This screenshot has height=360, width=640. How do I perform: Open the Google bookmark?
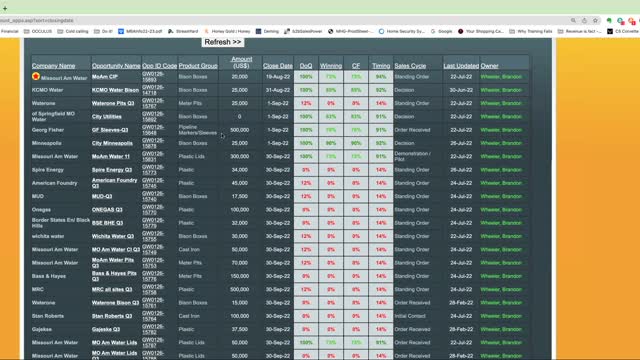click(441, 31)
